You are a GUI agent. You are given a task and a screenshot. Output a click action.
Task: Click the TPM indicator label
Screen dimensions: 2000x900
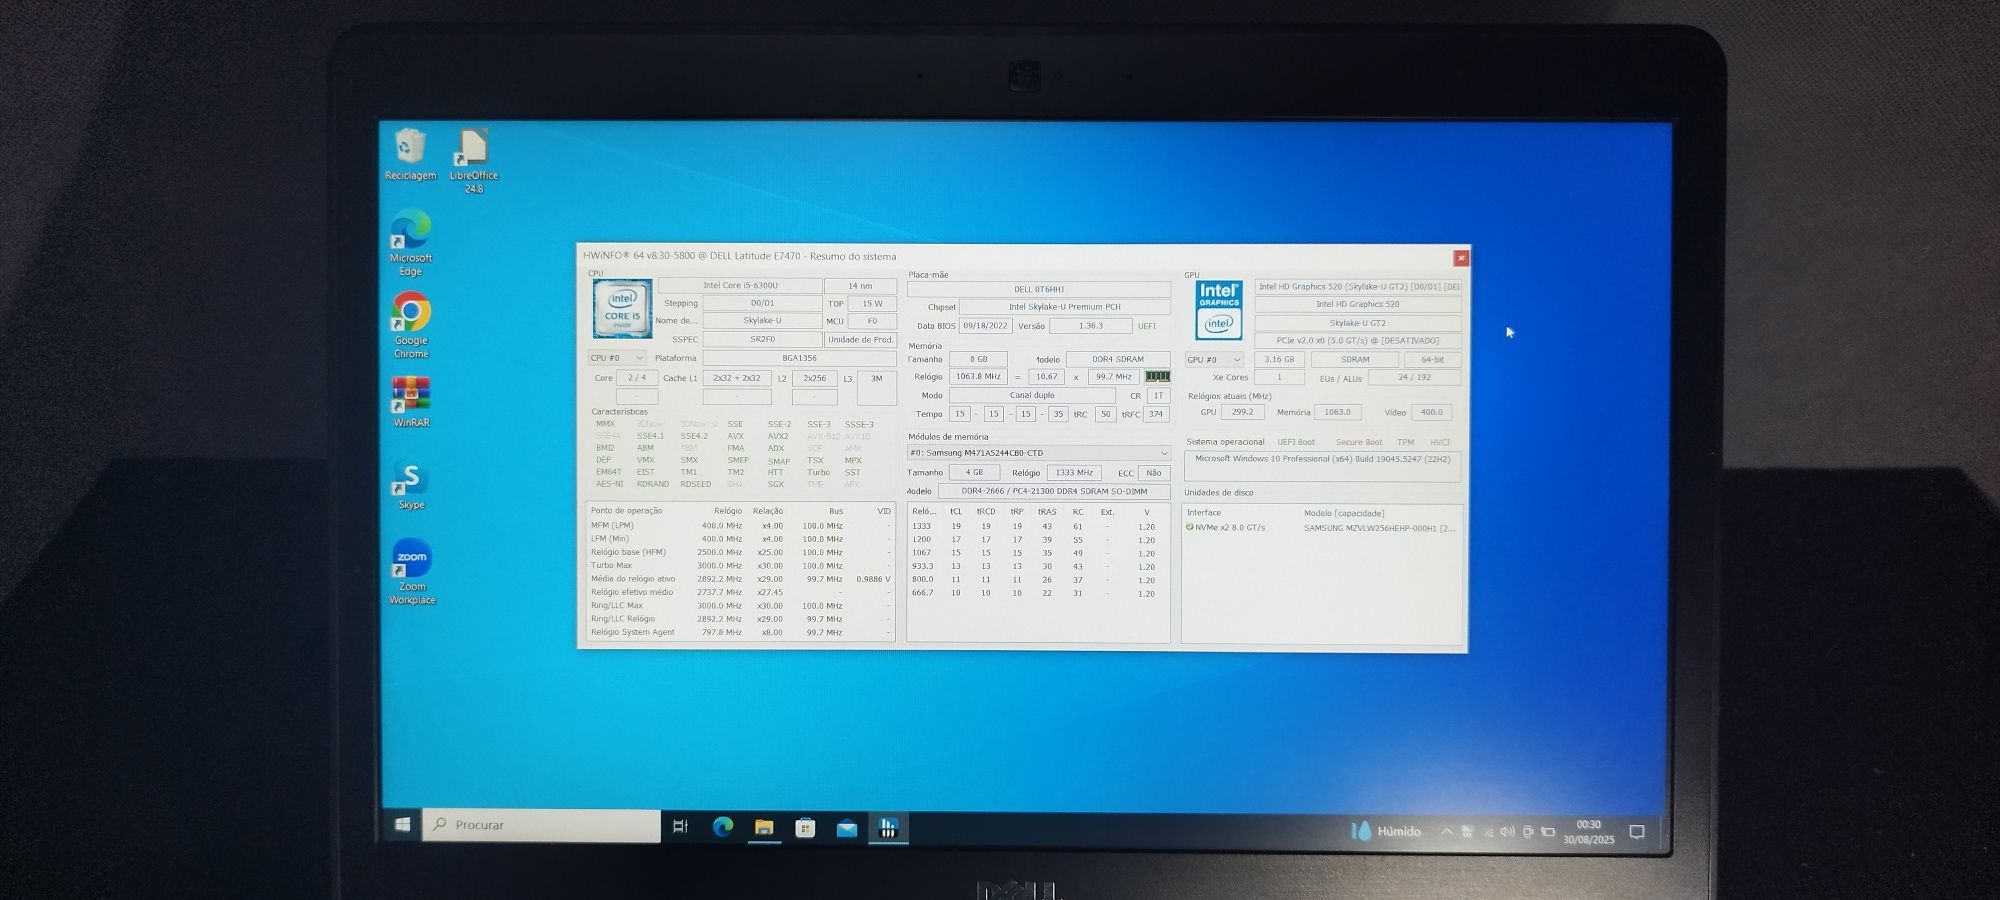pos(1405,442)
